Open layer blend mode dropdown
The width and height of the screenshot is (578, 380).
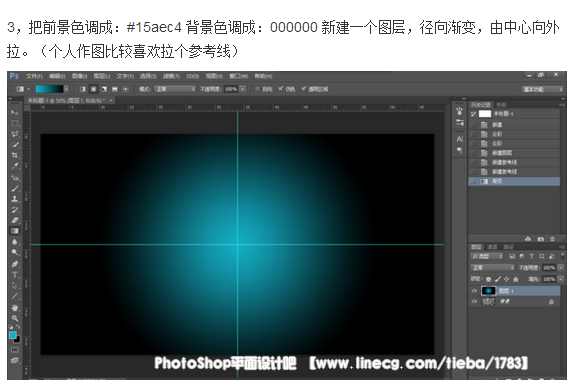[492, 268]
